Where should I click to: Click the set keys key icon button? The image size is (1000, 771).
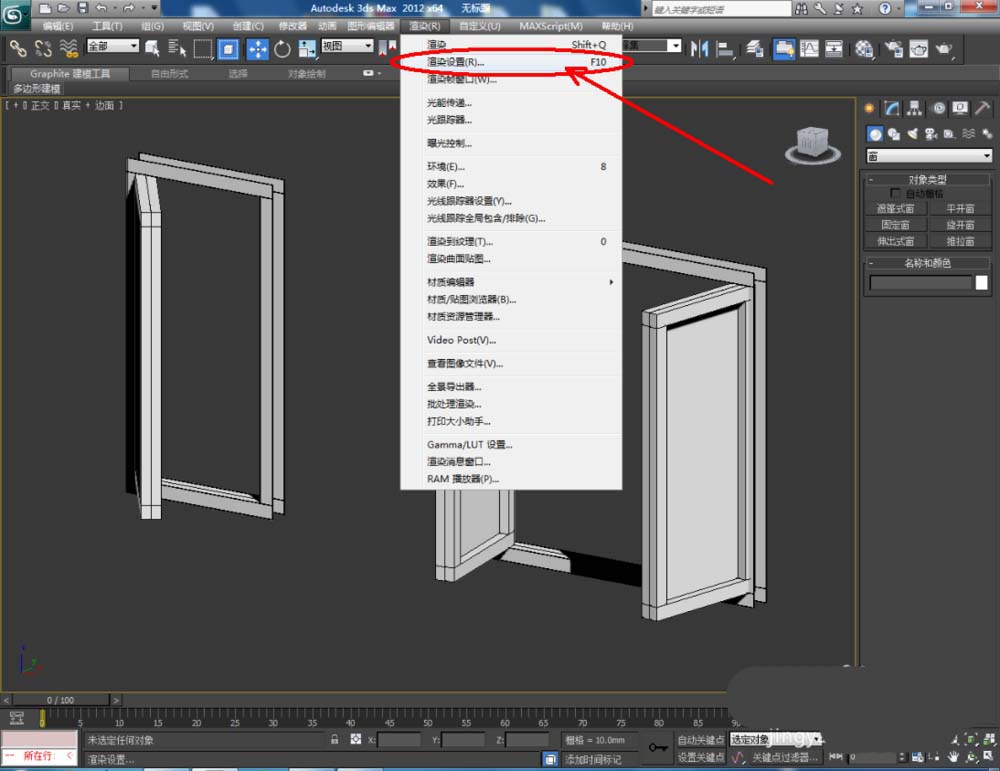pos(658,747)
